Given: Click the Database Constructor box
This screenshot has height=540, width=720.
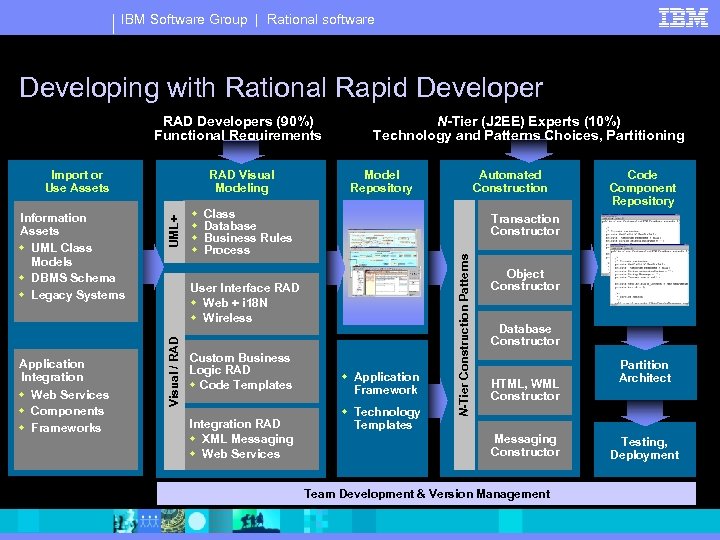Looking at the screenshot, I should click(x=525, y=335).
